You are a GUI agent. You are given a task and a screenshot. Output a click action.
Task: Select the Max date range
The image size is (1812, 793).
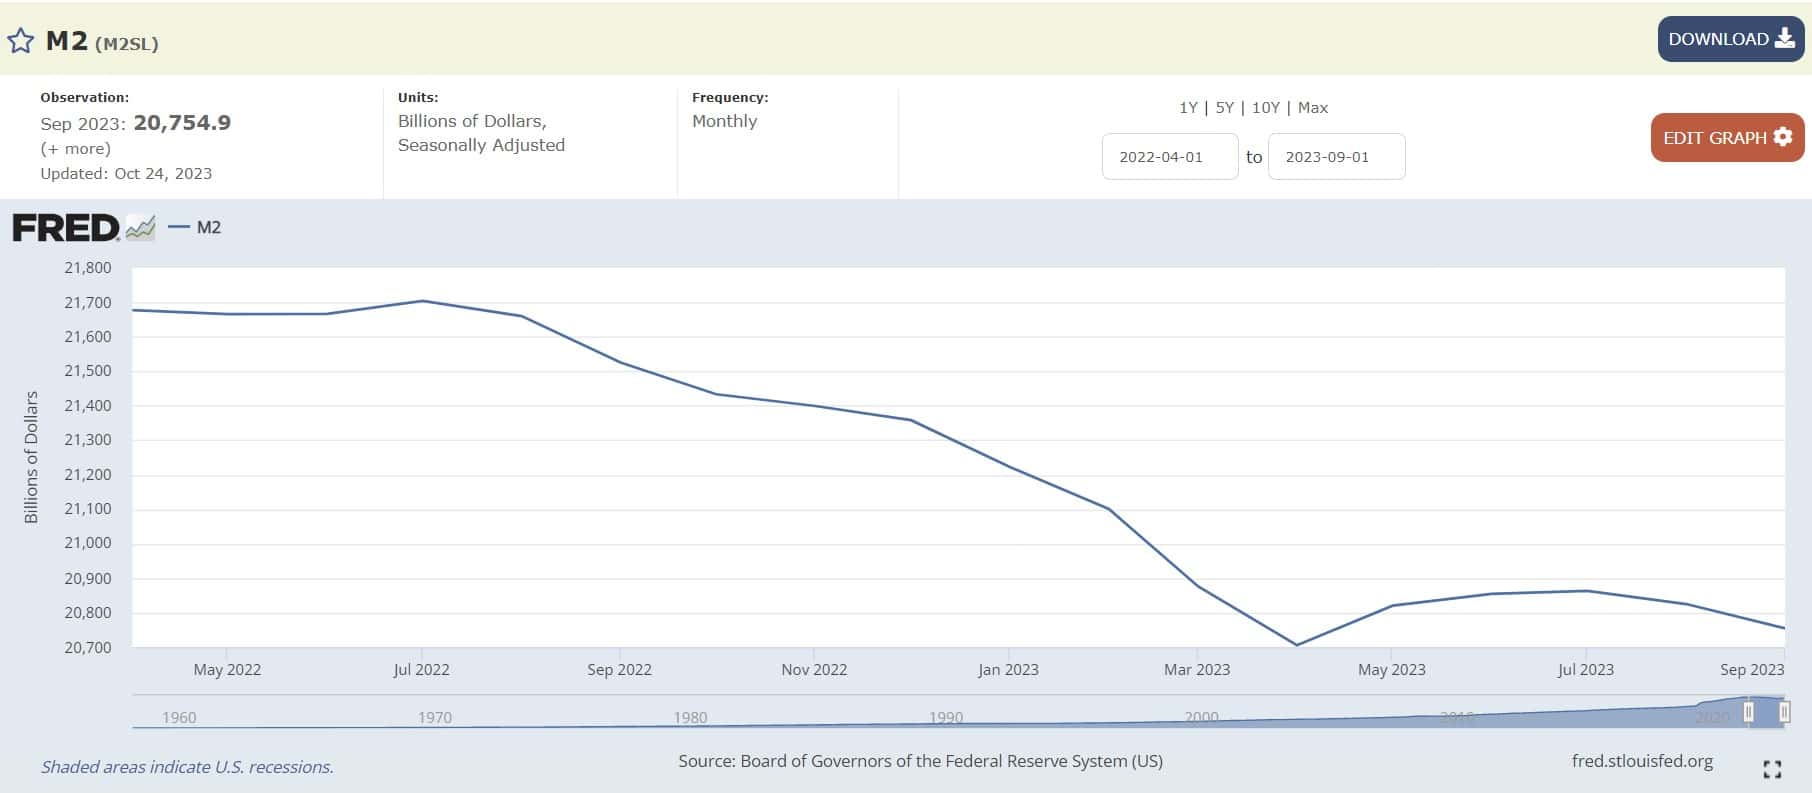[x=1313, y=107]
